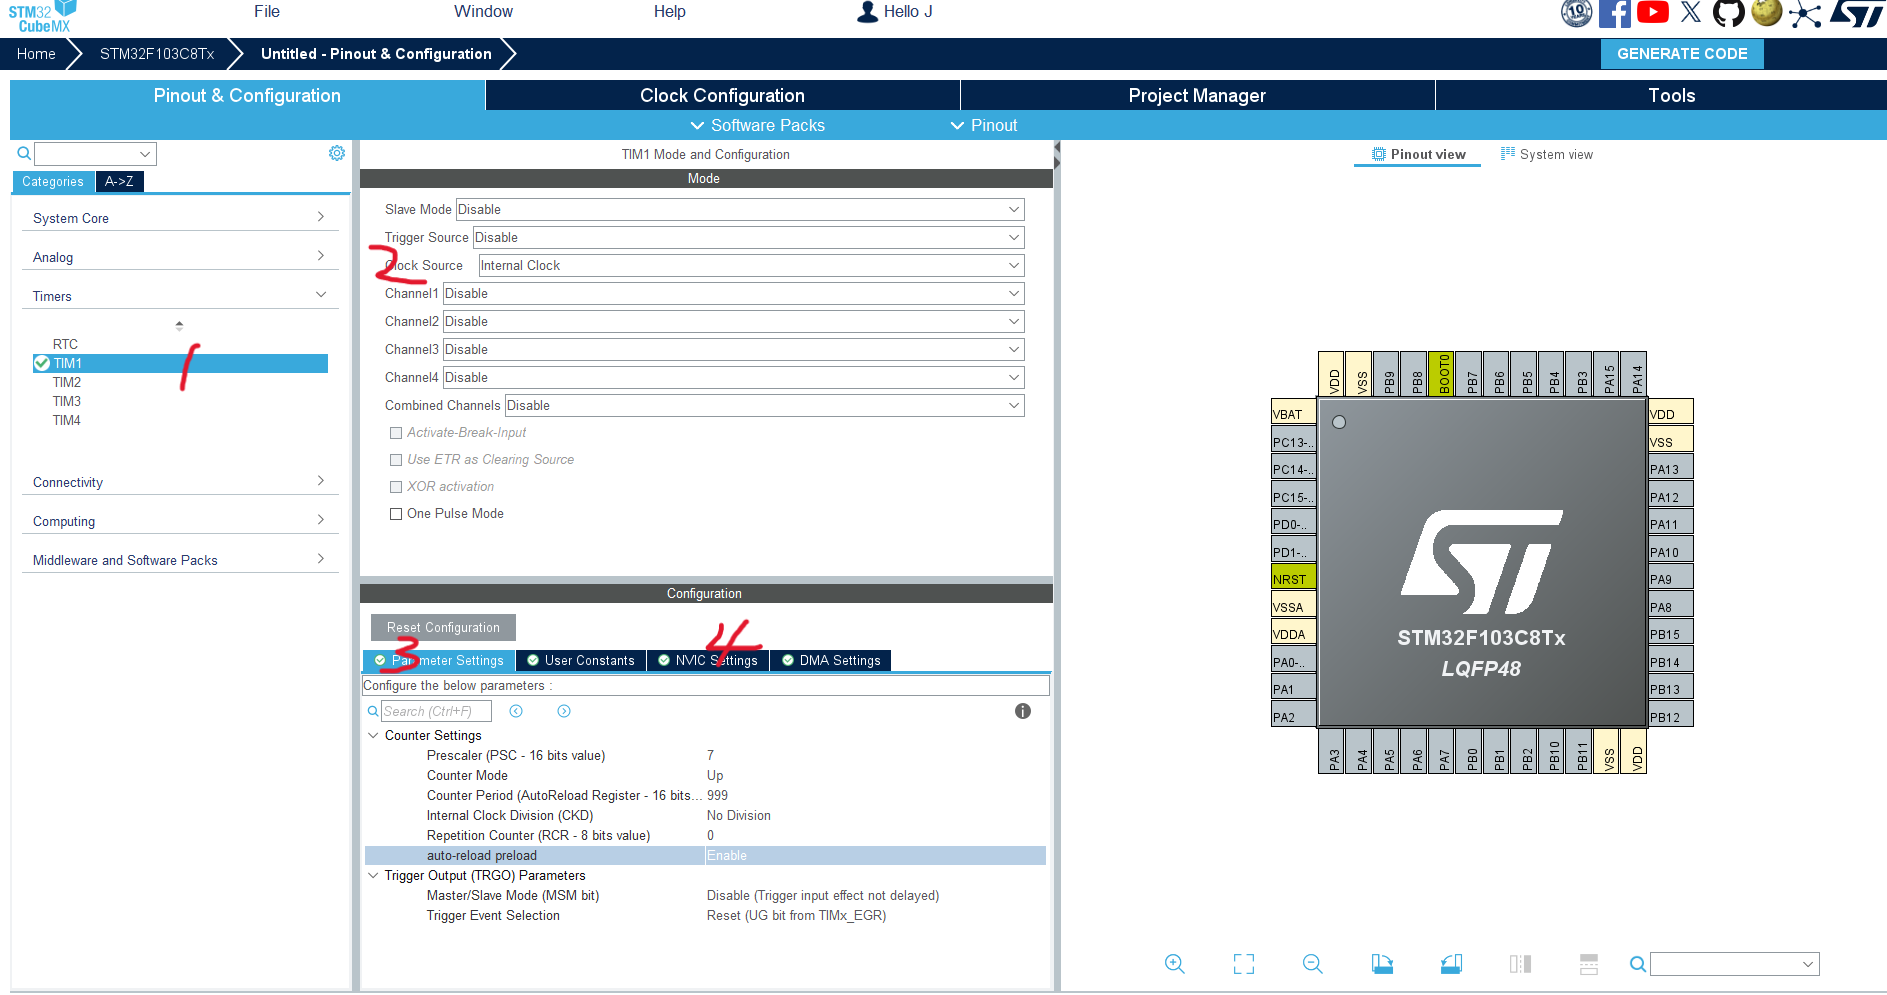The image size is (1887, 995).
Task: Open the GitHub icon
Action: tap(1728, 13)
